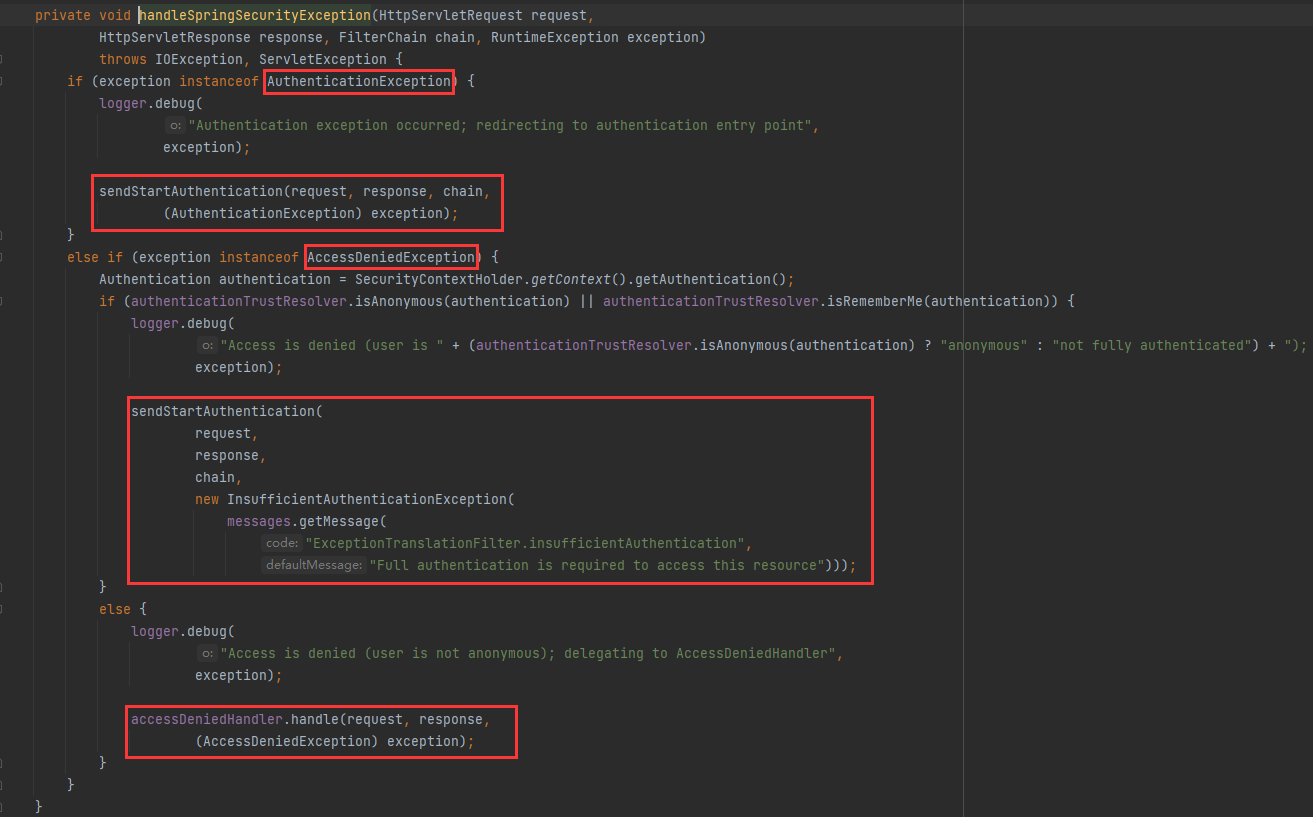Image resolution: width=1313 pixels, height=817 pixels.
Task: Click the standalone 'request,' argument line
Action: coord(227,433)
